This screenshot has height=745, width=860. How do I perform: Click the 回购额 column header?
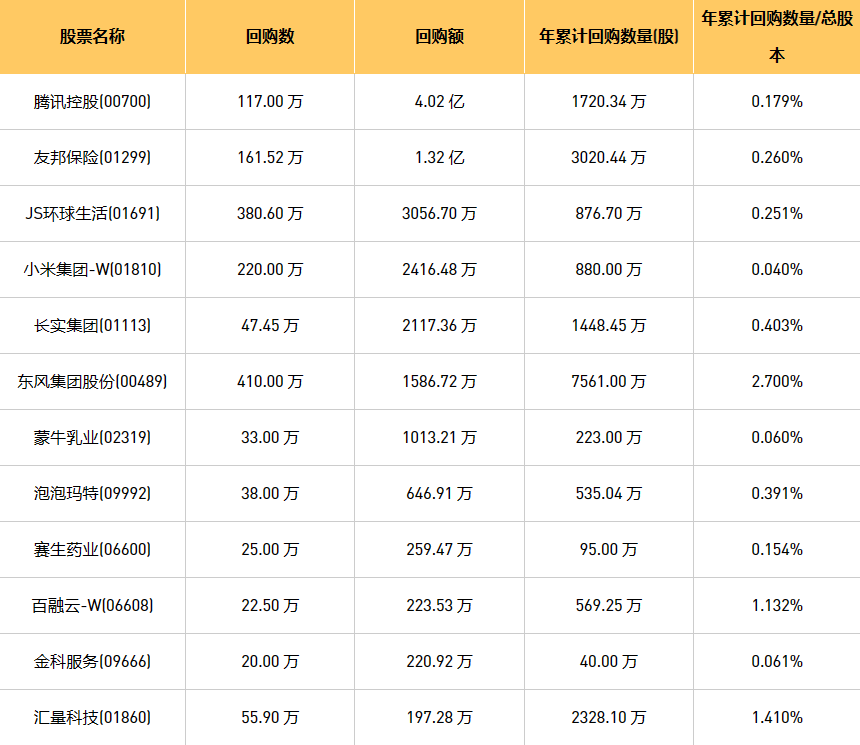tap(439, 37)
